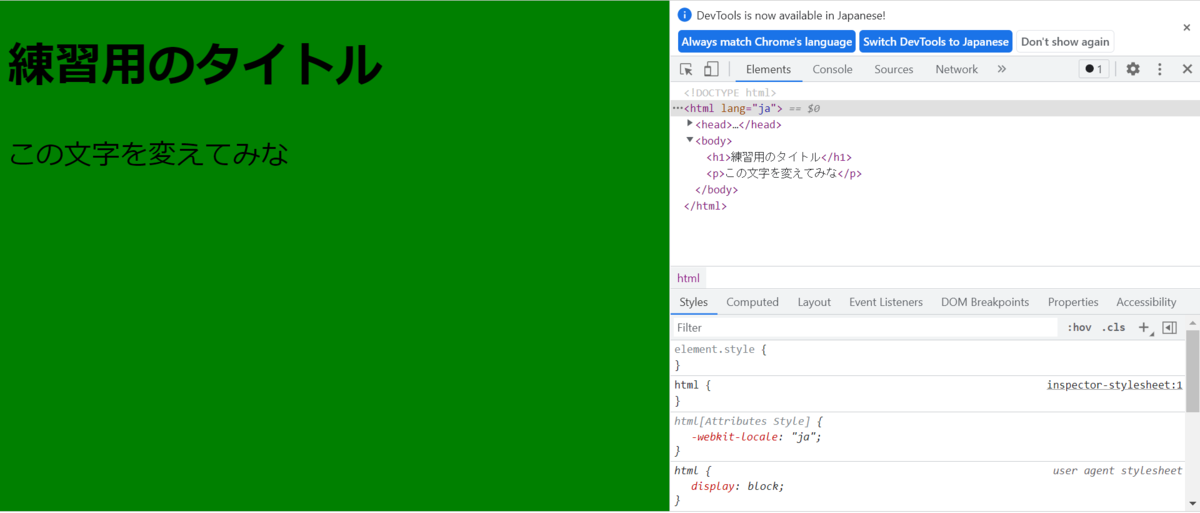Click the html breadcrumb item

(x=688, y=278)
